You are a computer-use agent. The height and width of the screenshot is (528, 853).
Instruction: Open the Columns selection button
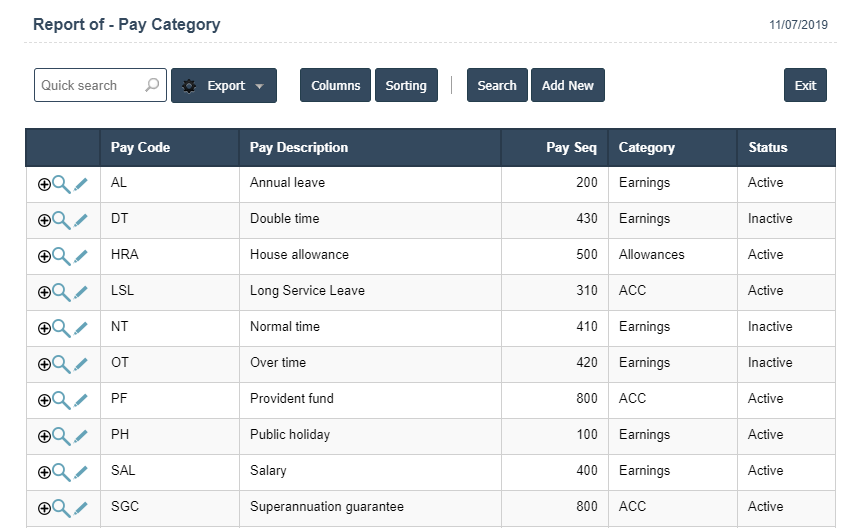[335, 86]
